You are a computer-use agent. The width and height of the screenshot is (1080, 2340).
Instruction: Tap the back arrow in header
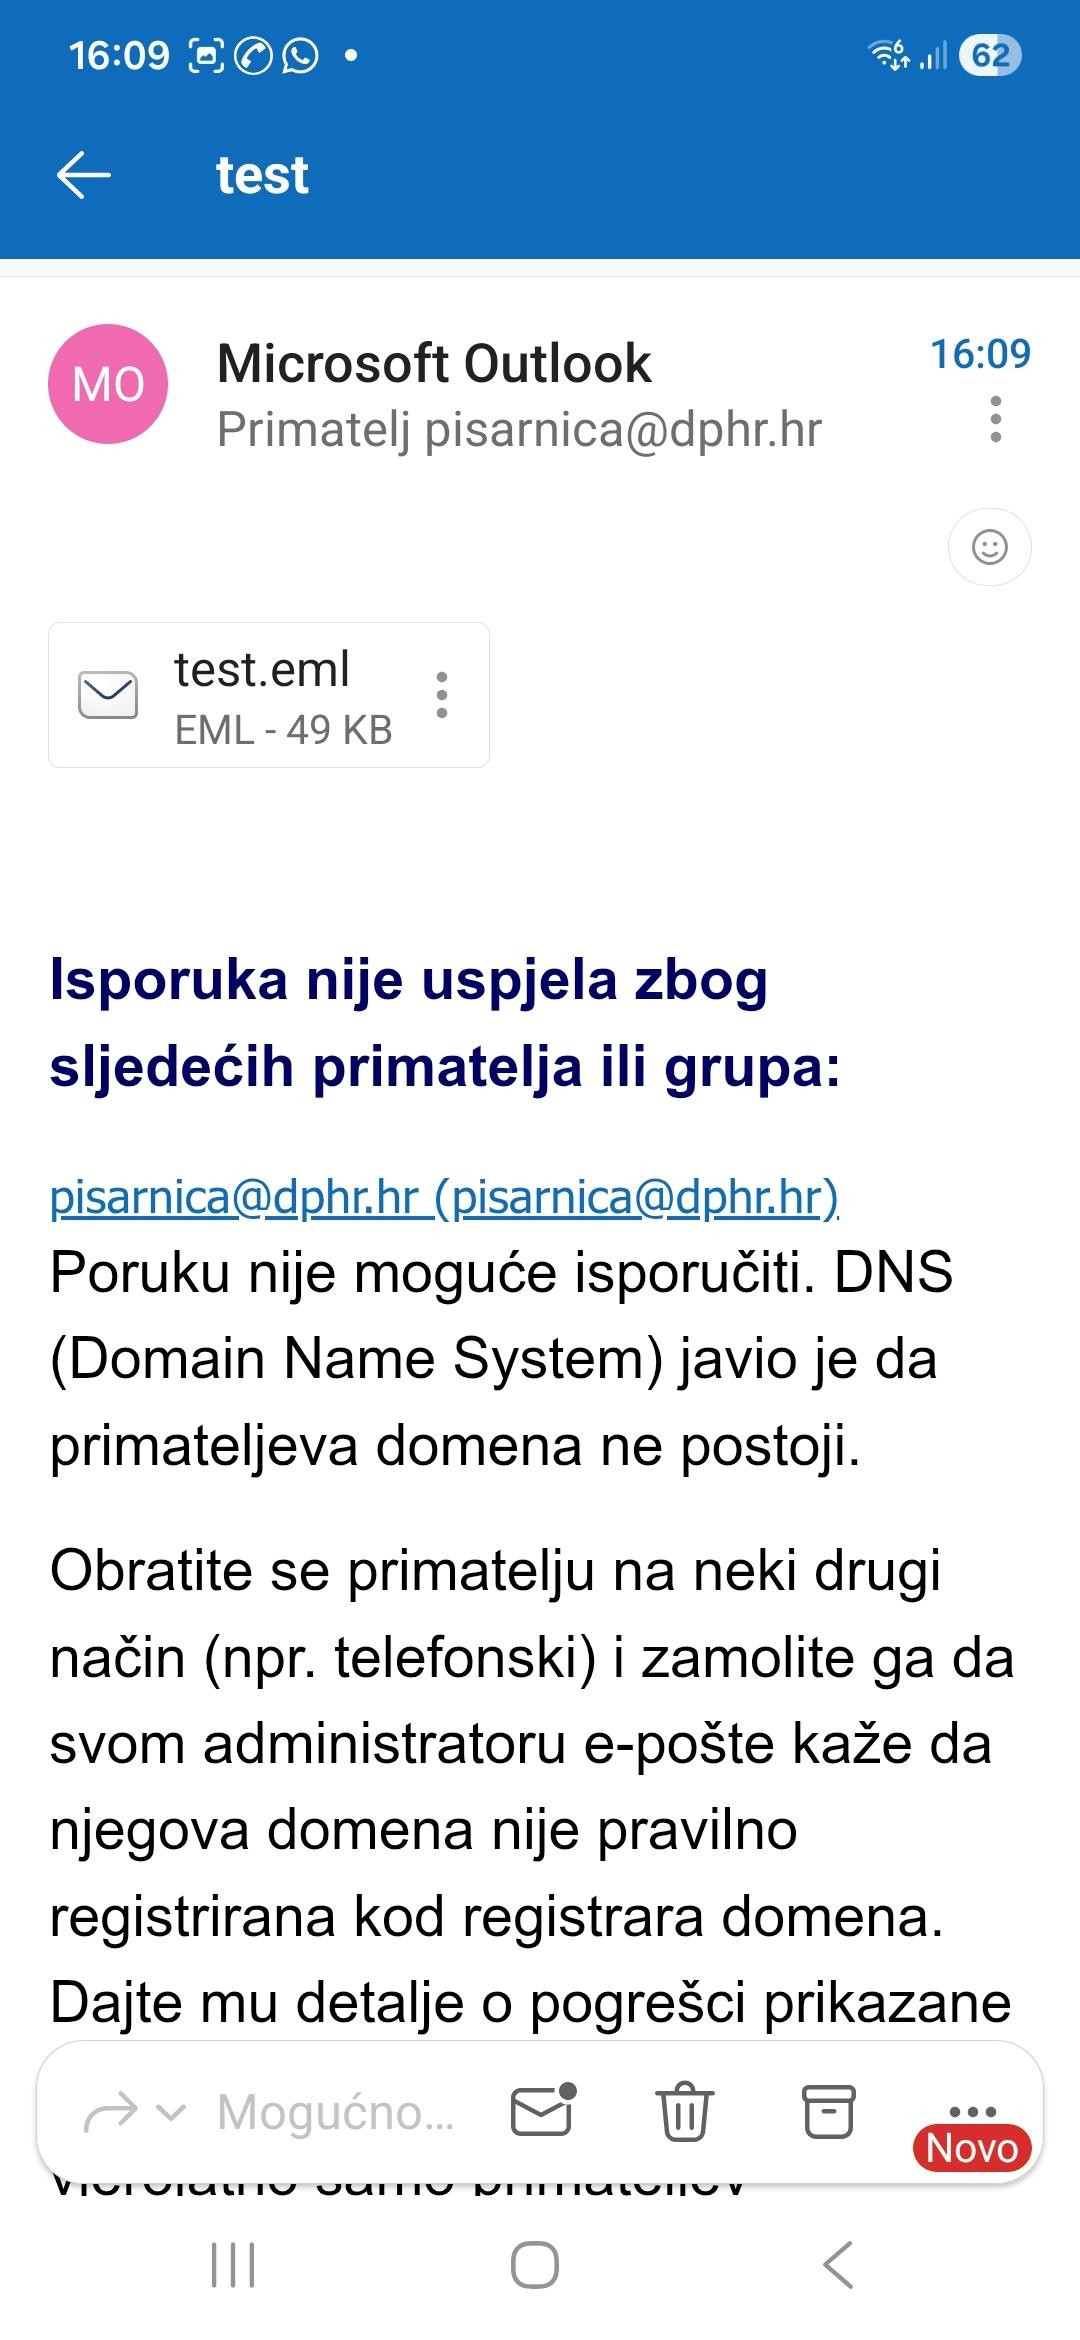(x=84, y=175)
